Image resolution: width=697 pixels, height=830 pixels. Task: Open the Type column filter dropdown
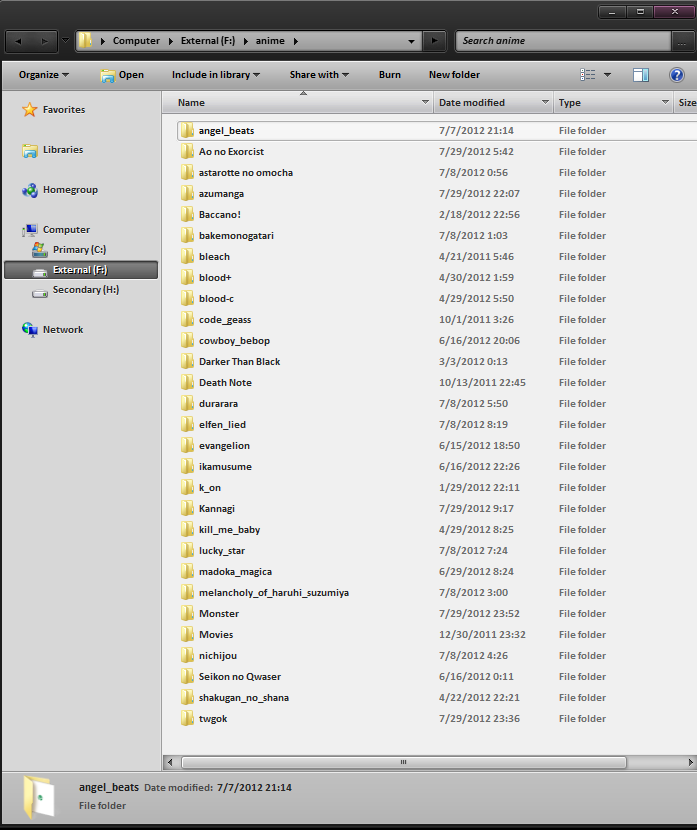665,102
